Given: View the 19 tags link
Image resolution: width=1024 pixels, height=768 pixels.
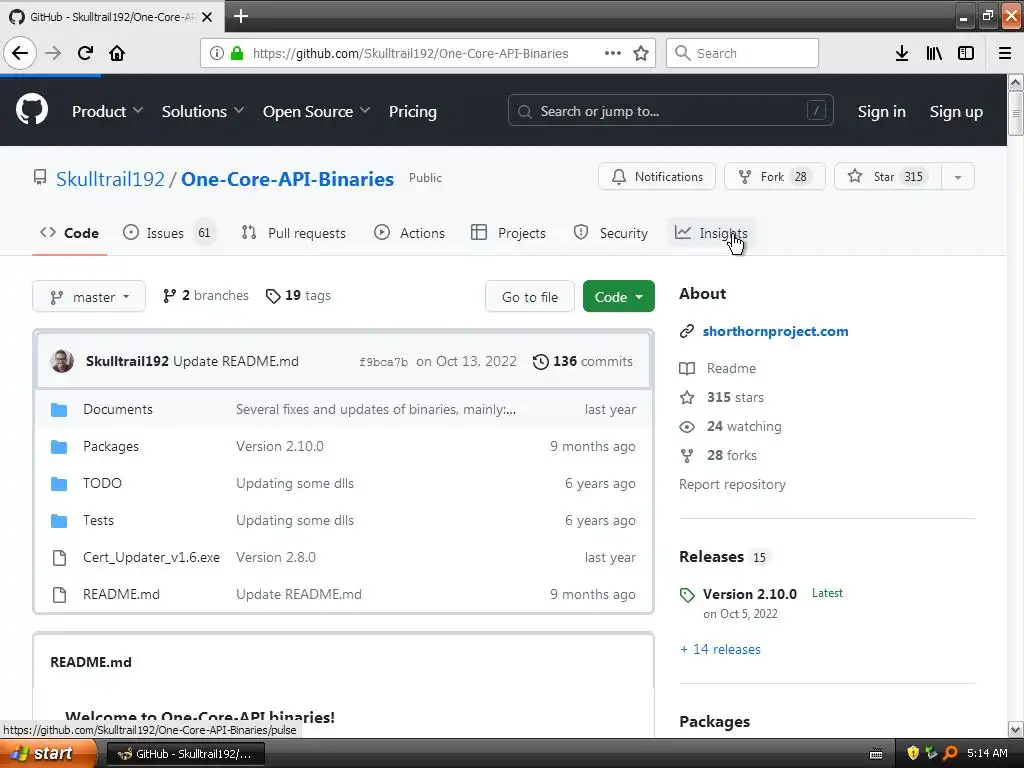Looking at the screenshot, I should point(298,296).
